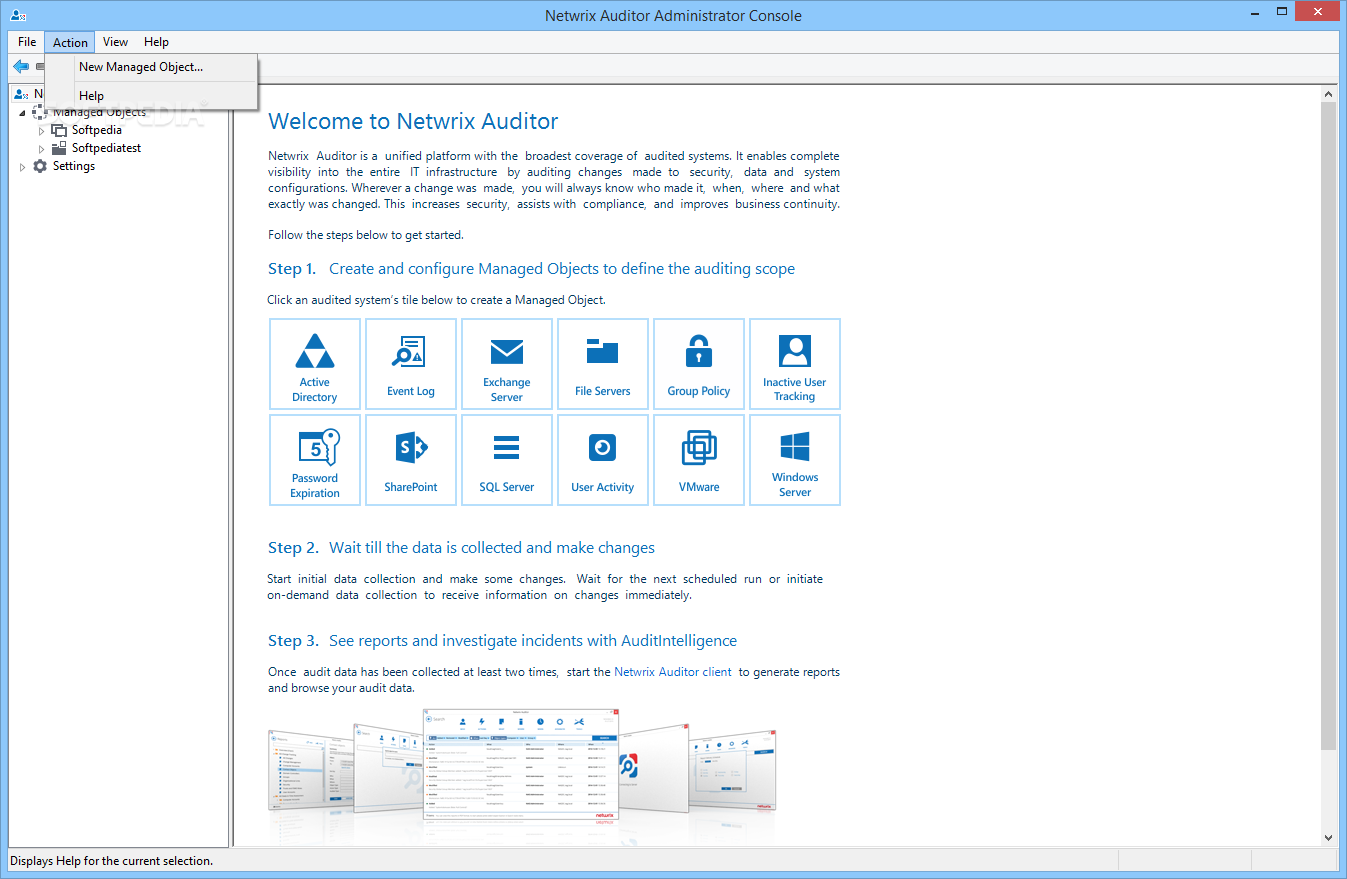
Task: Select Softpedia in the tree
Action: coord(97,130)
